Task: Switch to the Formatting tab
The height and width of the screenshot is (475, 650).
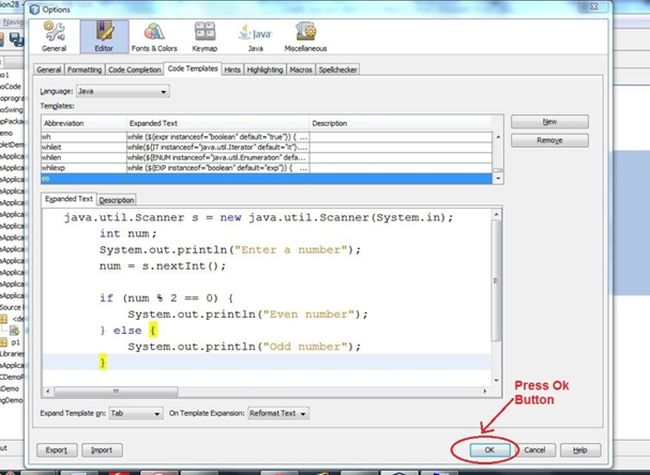Action: pyautogui.click(x=85, y=70)
